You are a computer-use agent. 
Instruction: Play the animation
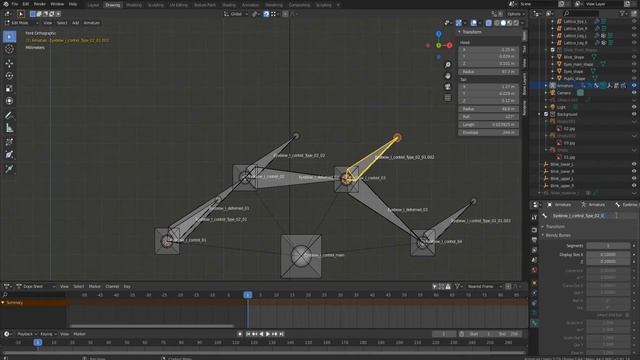coord(268,334)
